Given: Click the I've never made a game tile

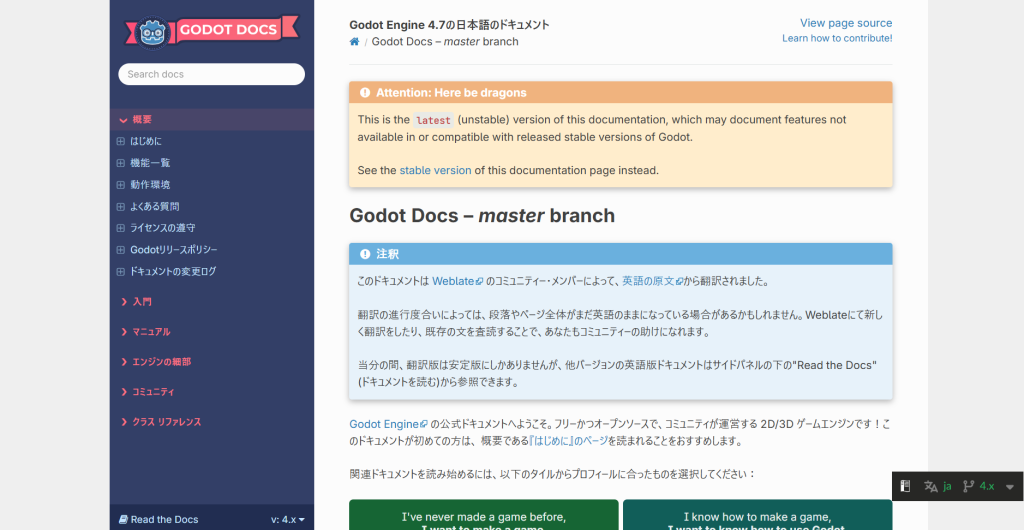Looking at the screenshot, I should (x=483, y=515).
